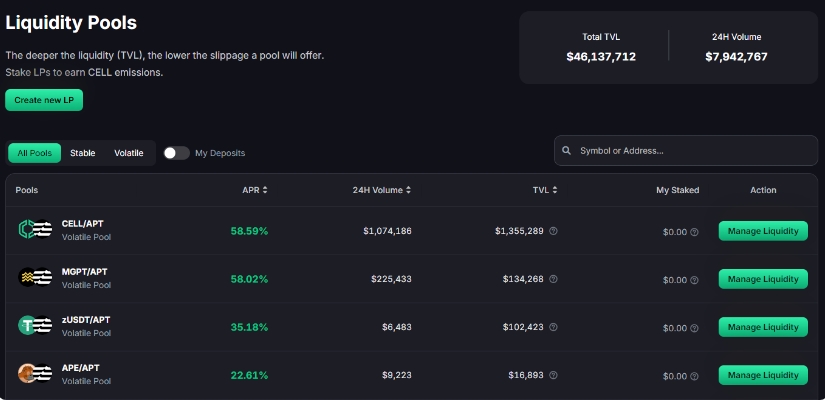Toggle the My Deposits switch

tap(176, 153)
